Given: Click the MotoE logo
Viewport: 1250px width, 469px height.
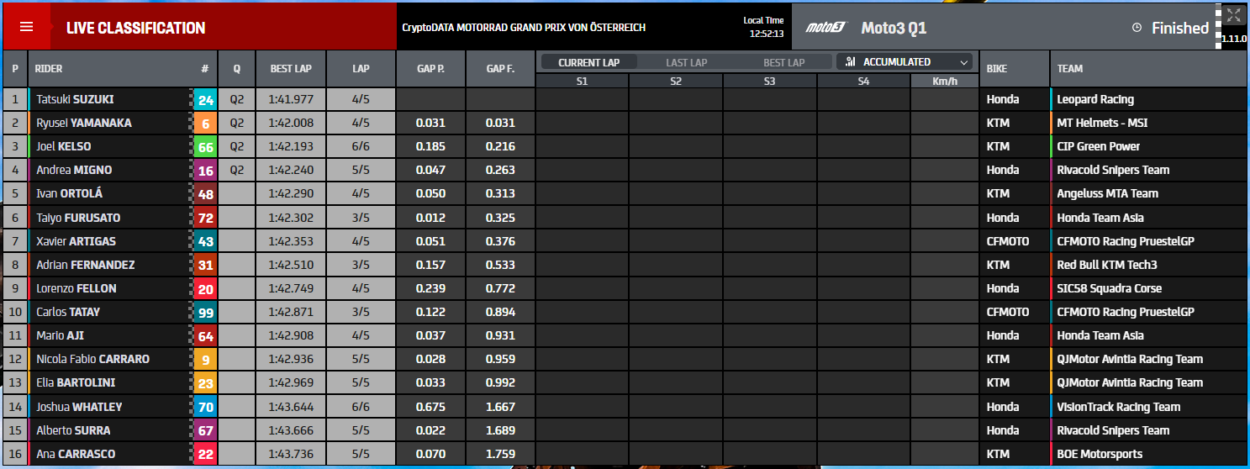Looking at the screenshot, I should click(825, 28).
